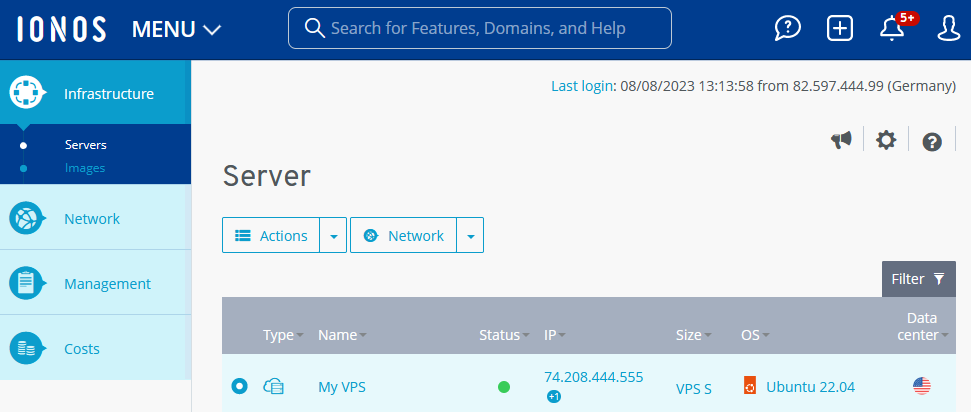The height and width of the screenshot is (412, 971).
Task: Expand the MENU dropdown in header
Action: (176, 29)
